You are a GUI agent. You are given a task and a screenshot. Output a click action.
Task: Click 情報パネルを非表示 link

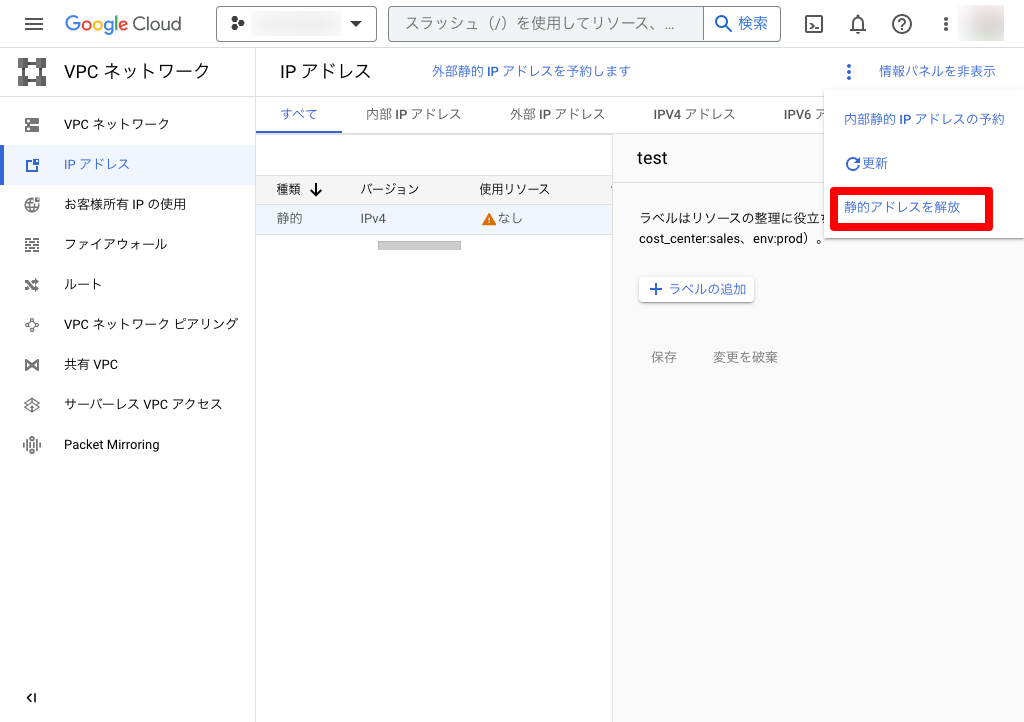pos(936,71)
